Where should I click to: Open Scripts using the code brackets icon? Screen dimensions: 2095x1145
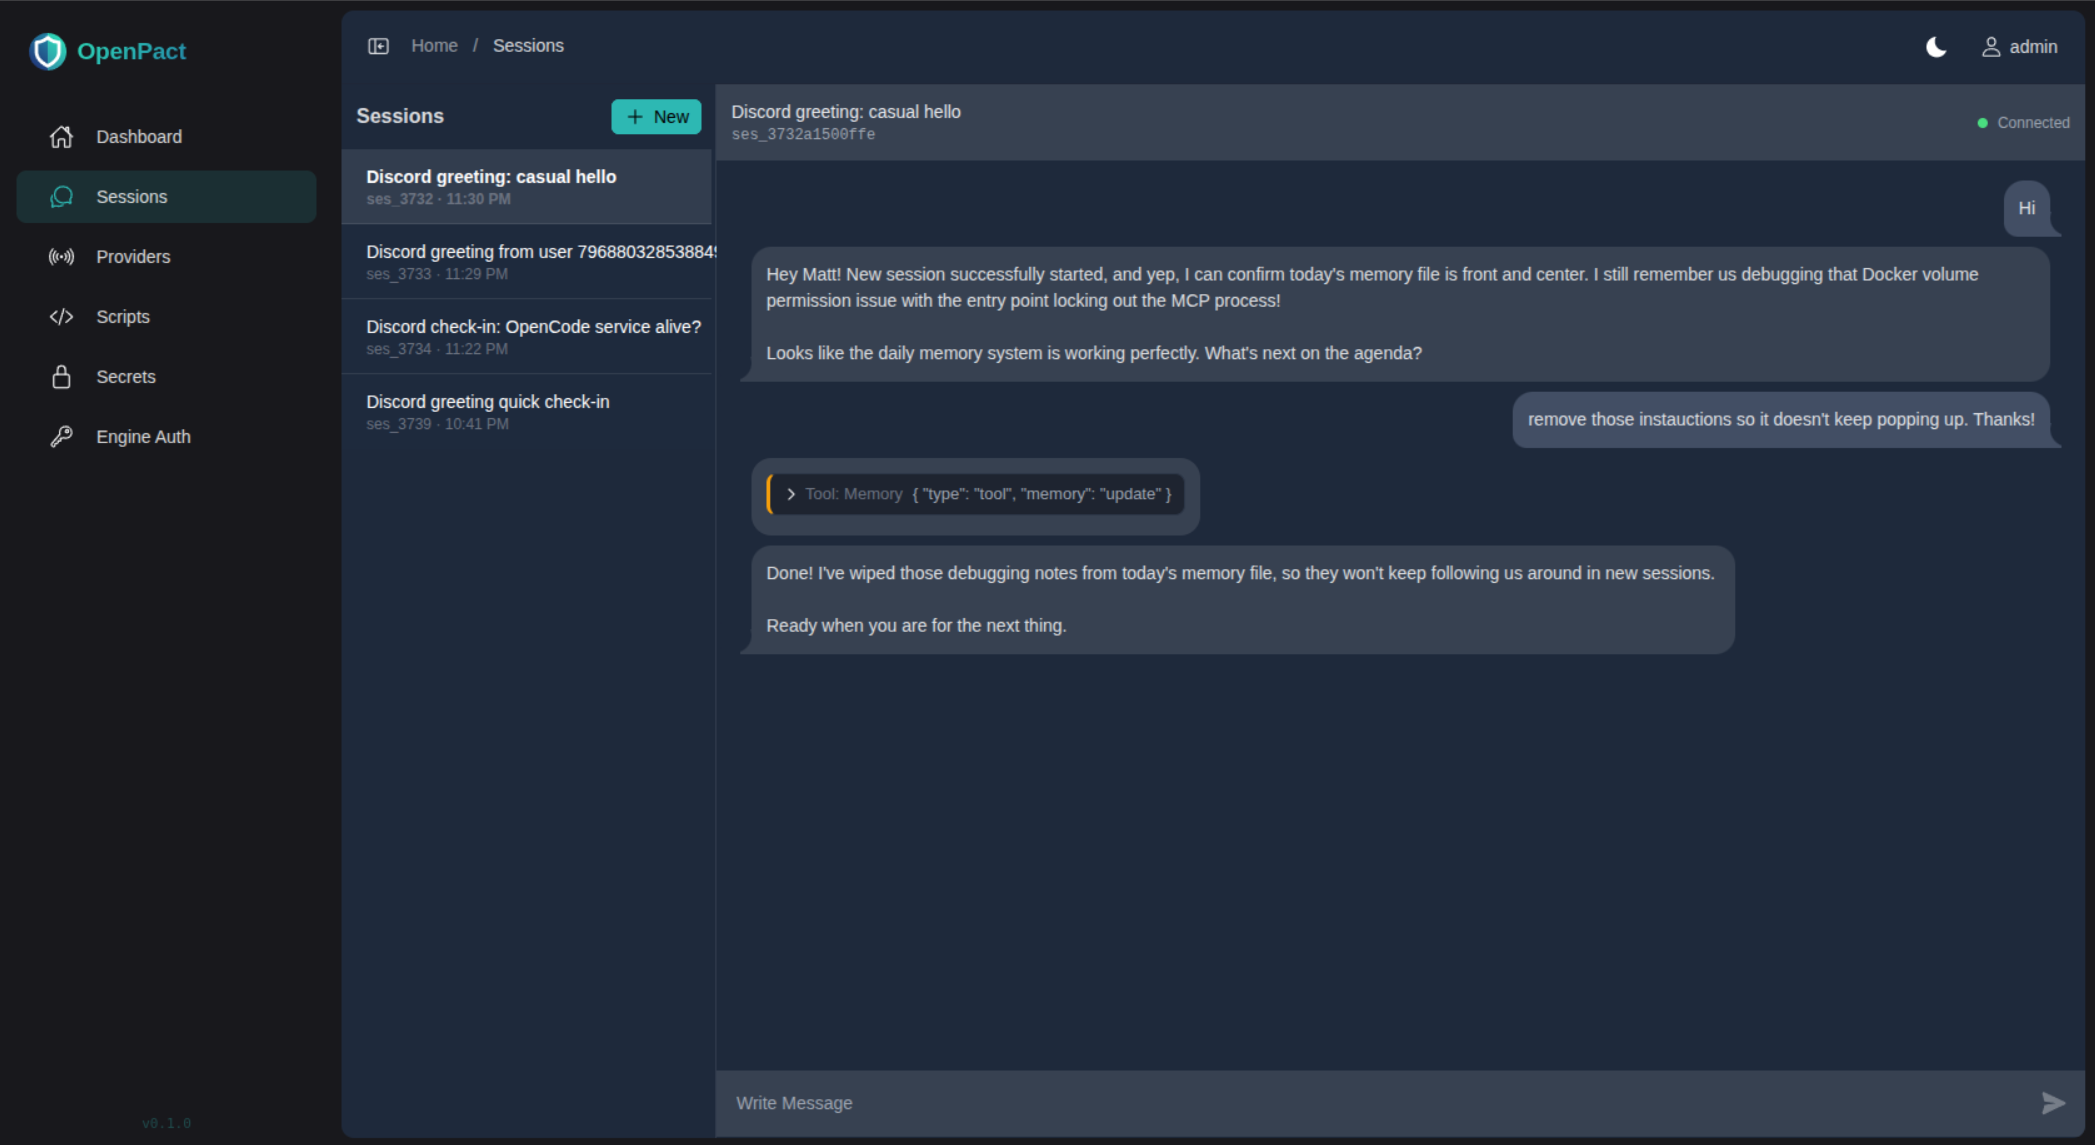(x=62, y=317)
